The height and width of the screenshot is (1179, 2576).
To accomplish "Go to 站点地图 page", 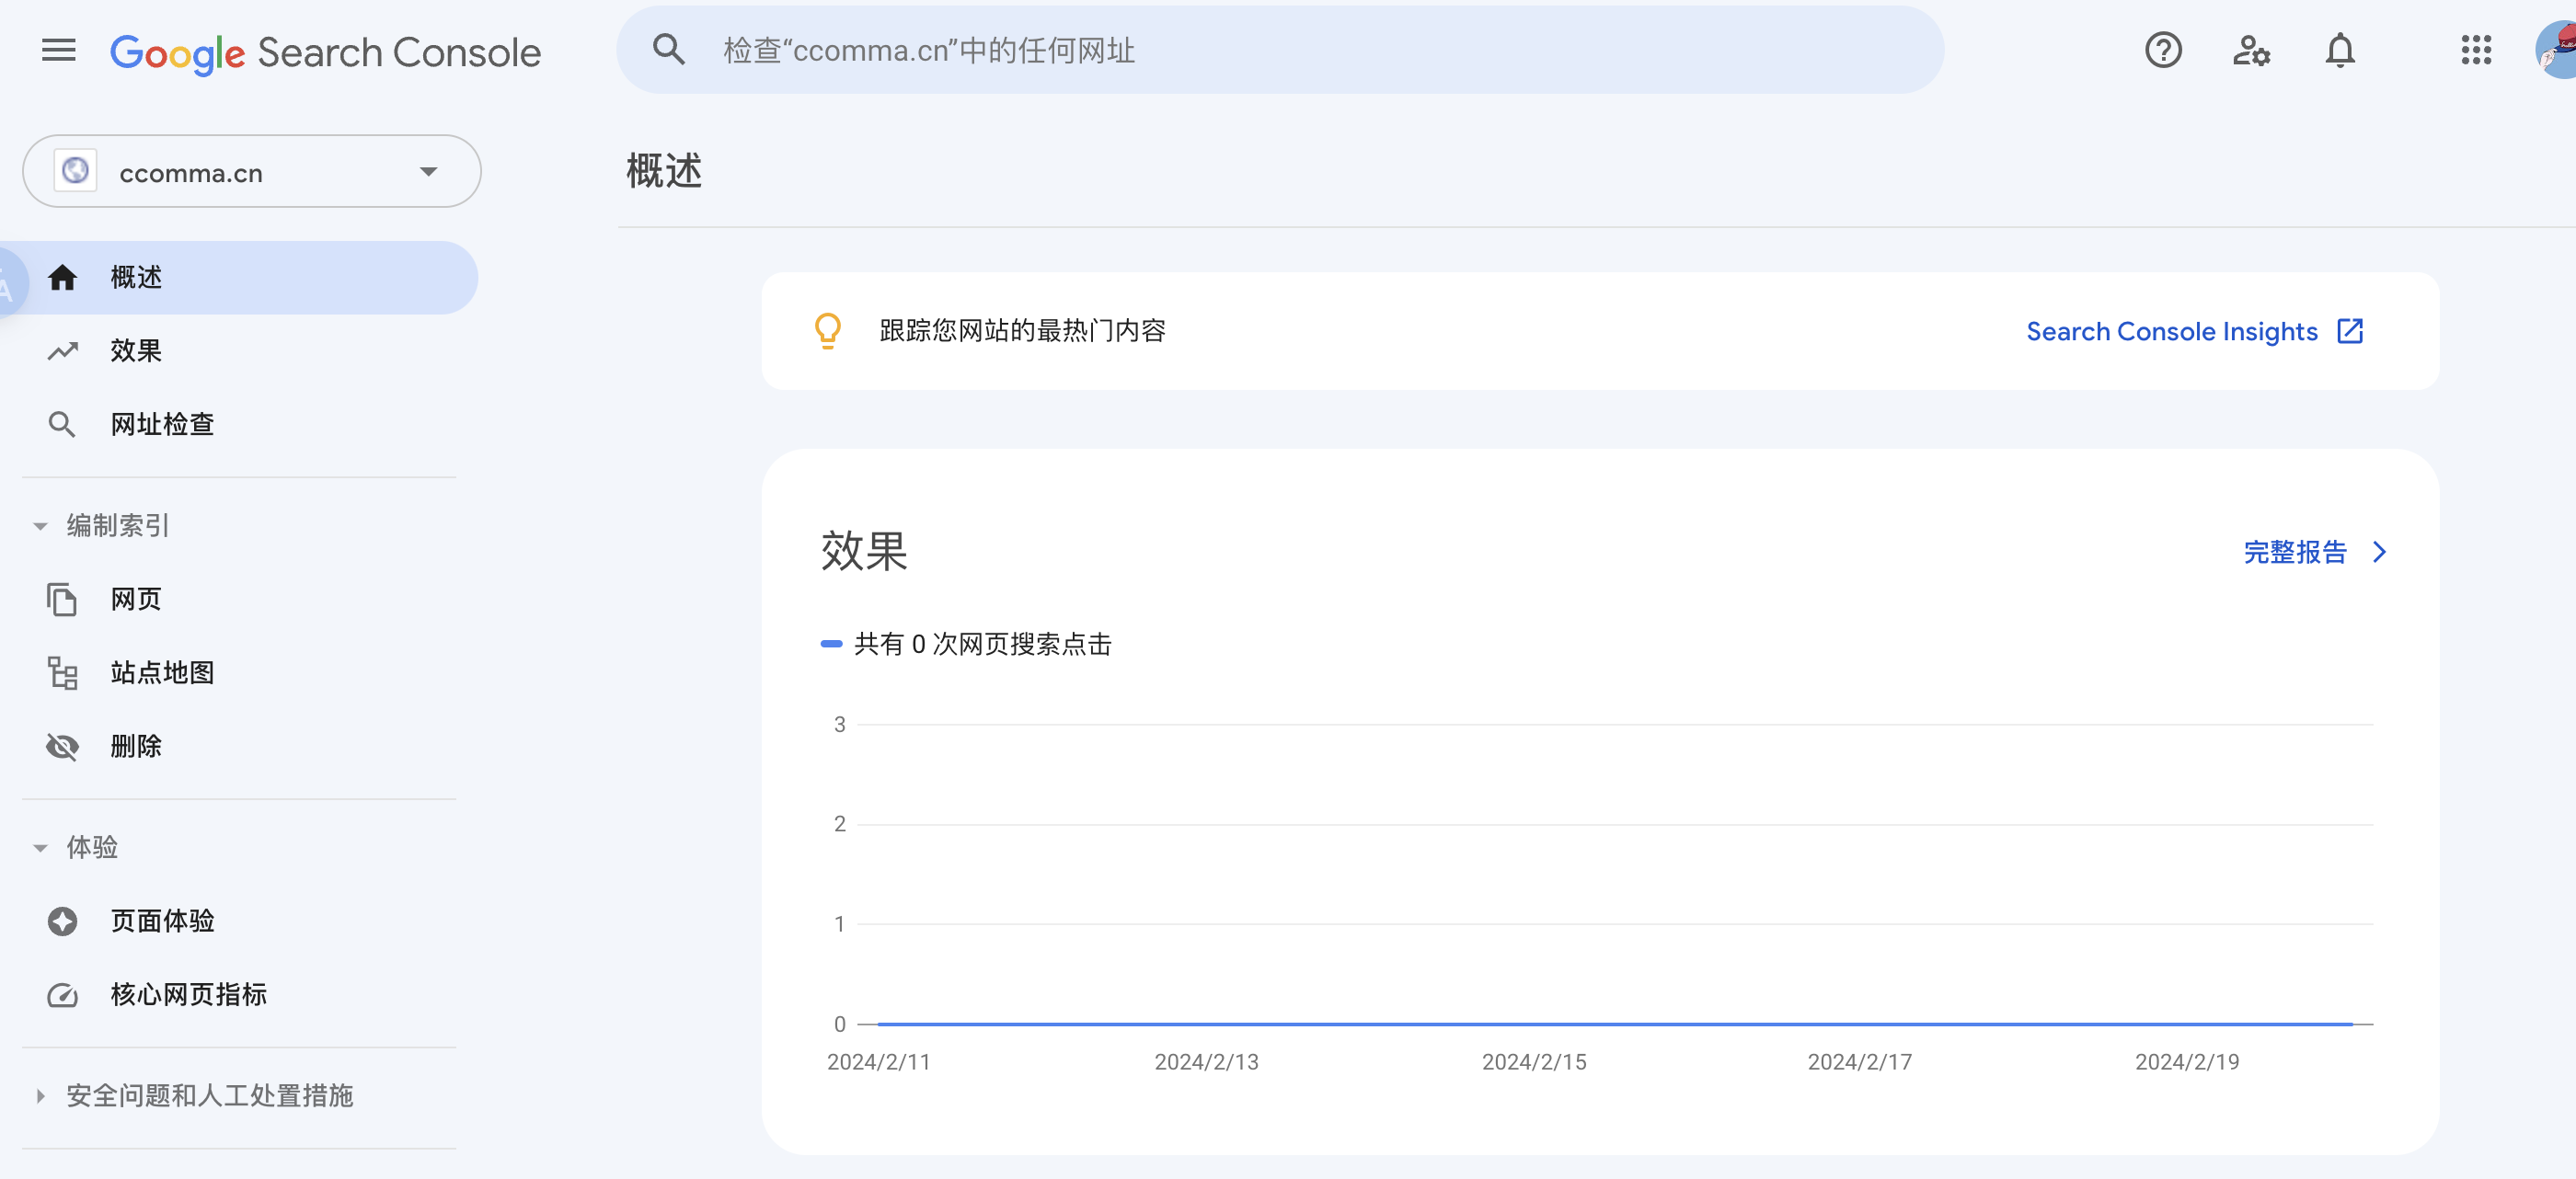I will pos(162,673).
